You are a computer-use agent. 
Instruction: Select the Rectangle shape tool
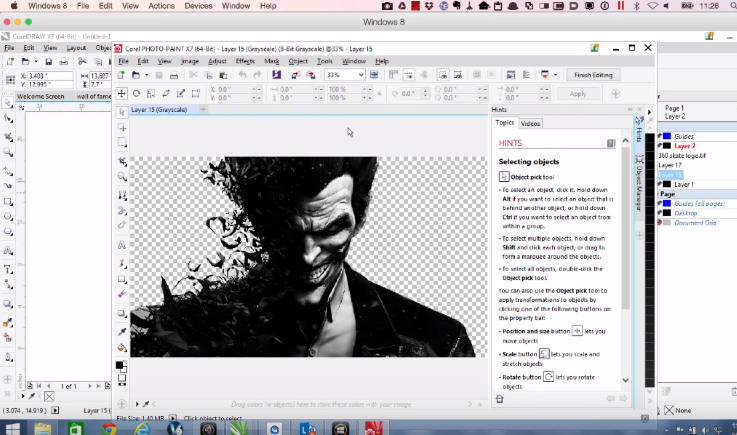[x=122, y=279]
